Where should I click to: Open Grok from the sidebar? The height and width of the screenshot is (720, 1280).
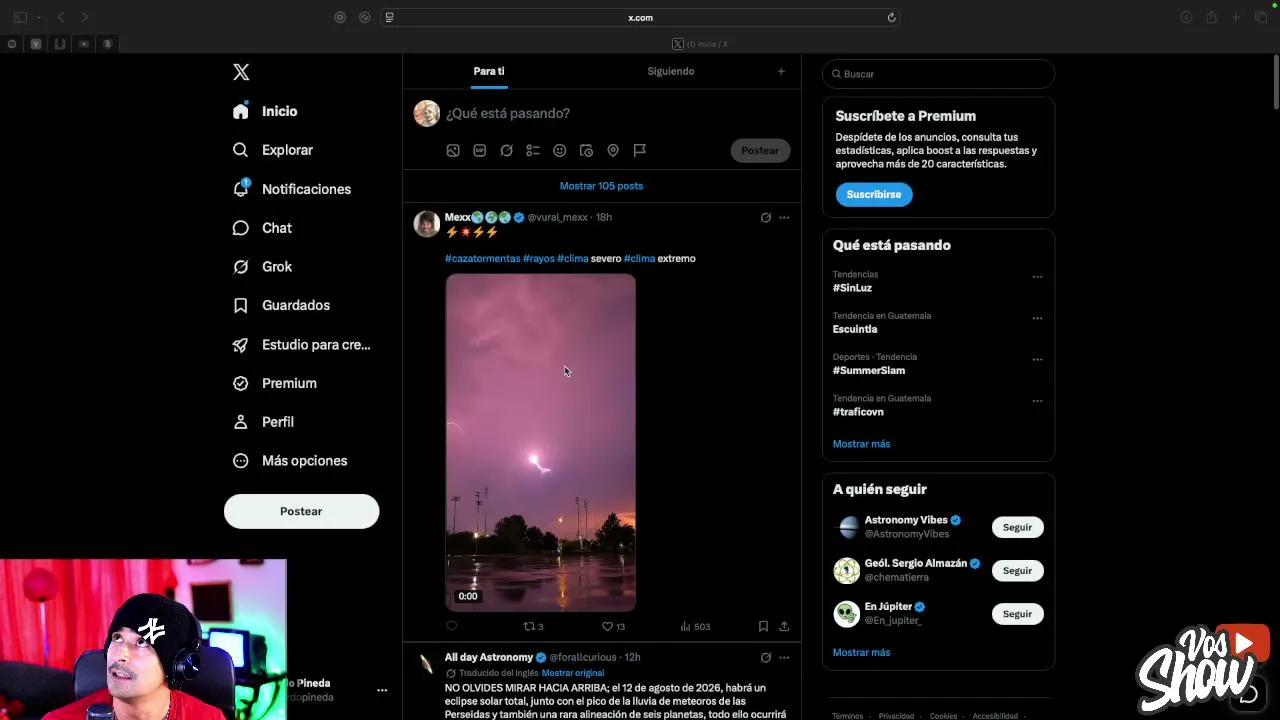262,267
